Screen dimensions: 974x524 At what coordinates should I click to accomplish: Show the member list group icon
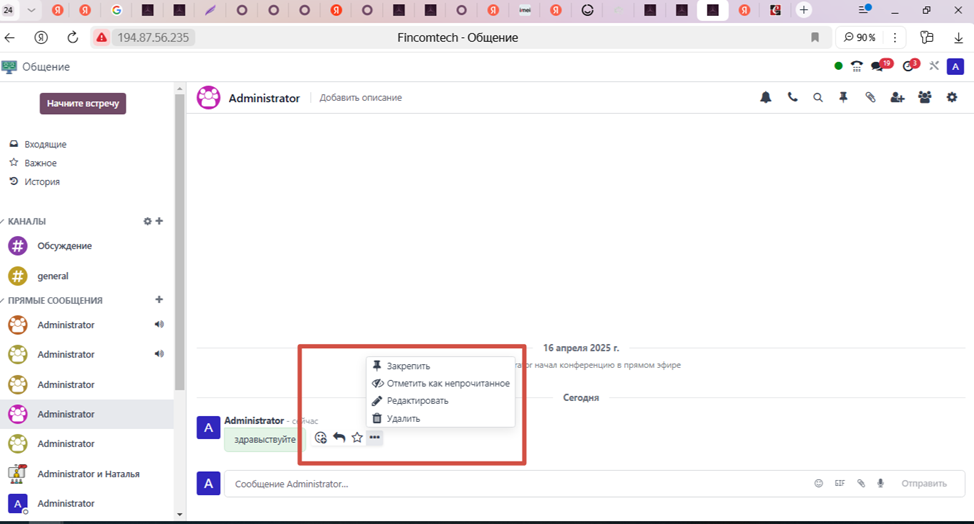924,98
